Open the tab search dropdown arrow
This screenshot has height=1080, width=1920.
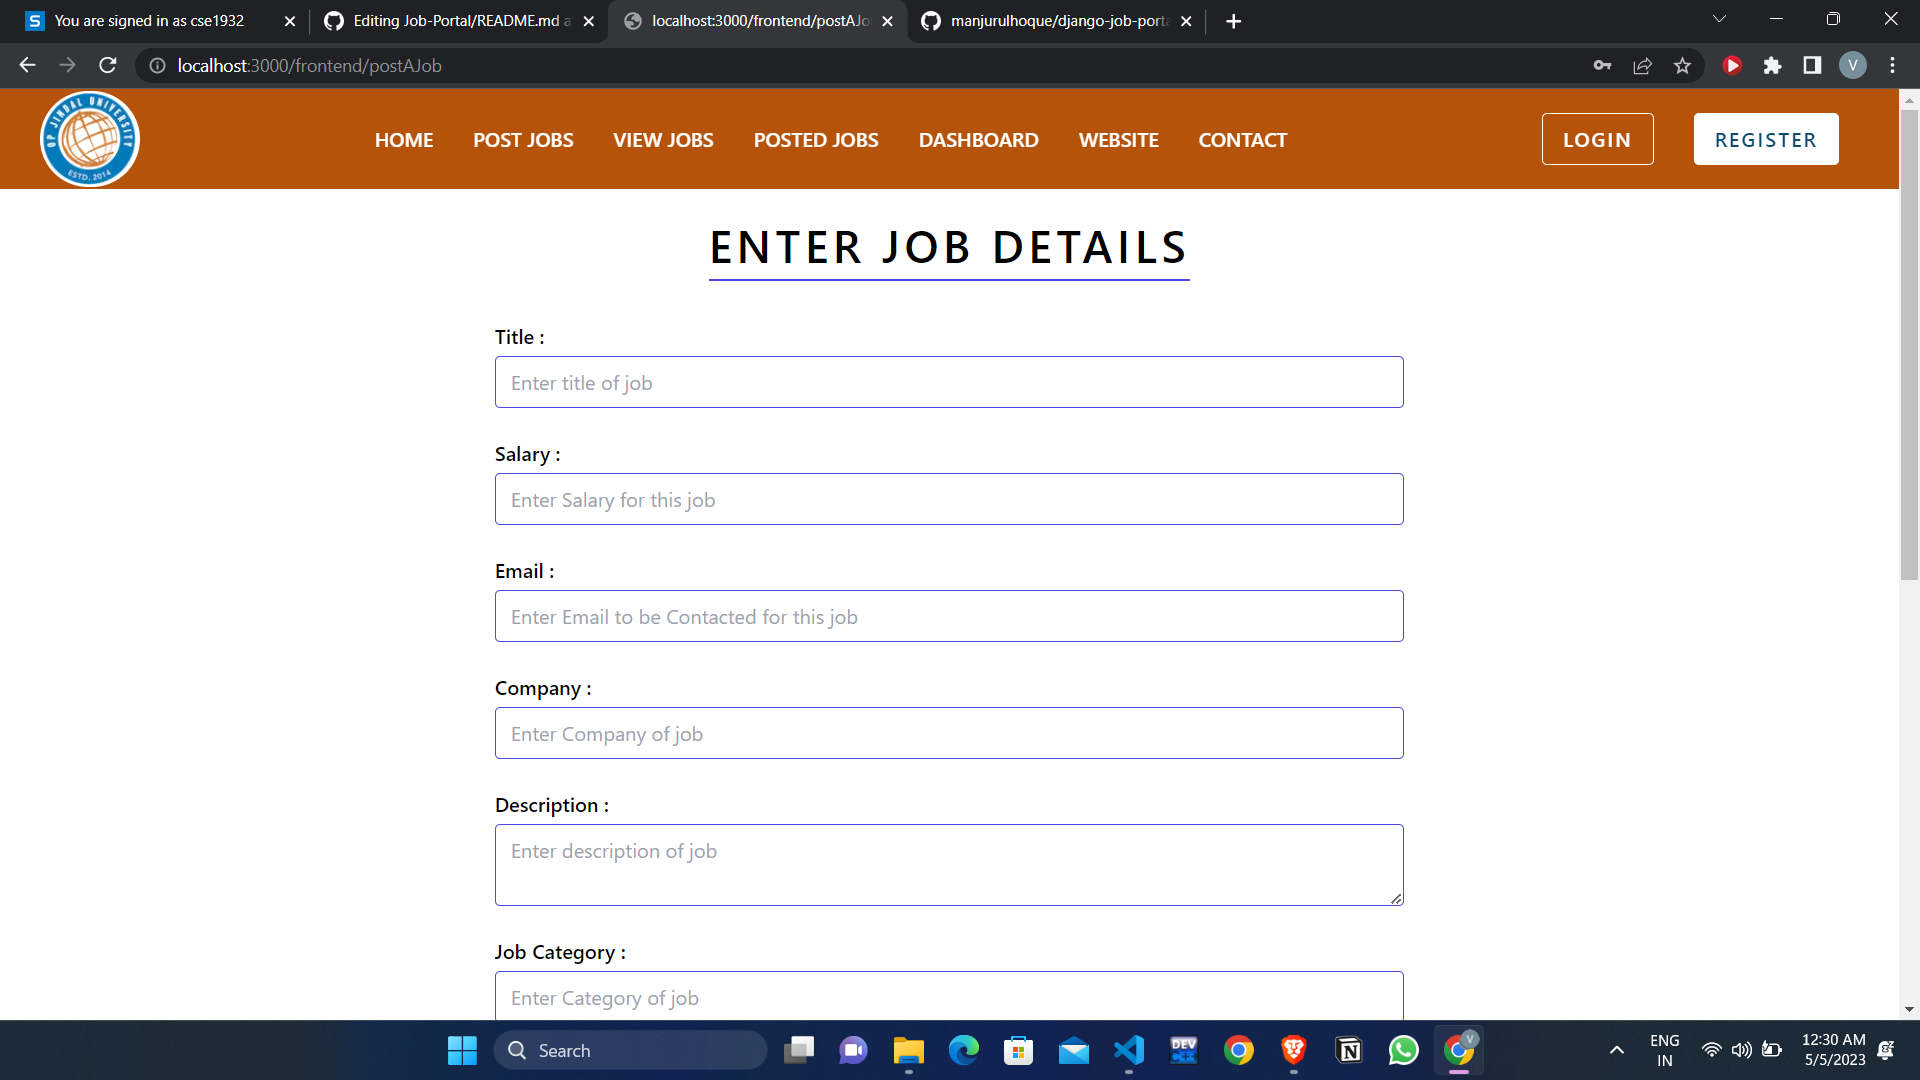[1719, 18]
